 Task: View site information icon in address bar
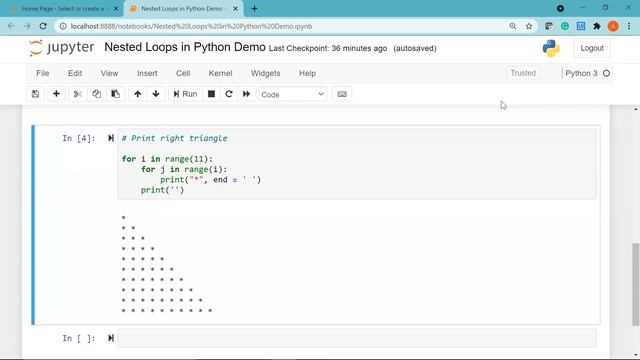point(63,26)
